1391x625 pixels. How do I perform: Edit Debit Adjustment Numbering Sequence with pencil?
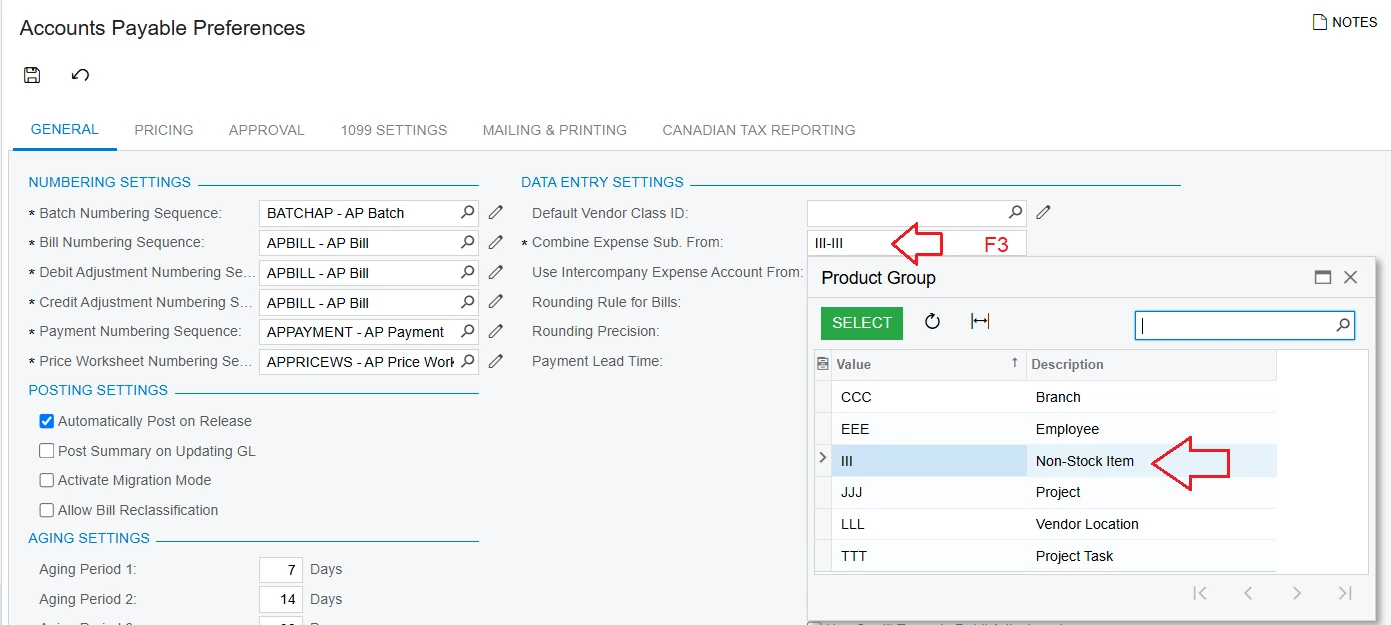point(496,272)
